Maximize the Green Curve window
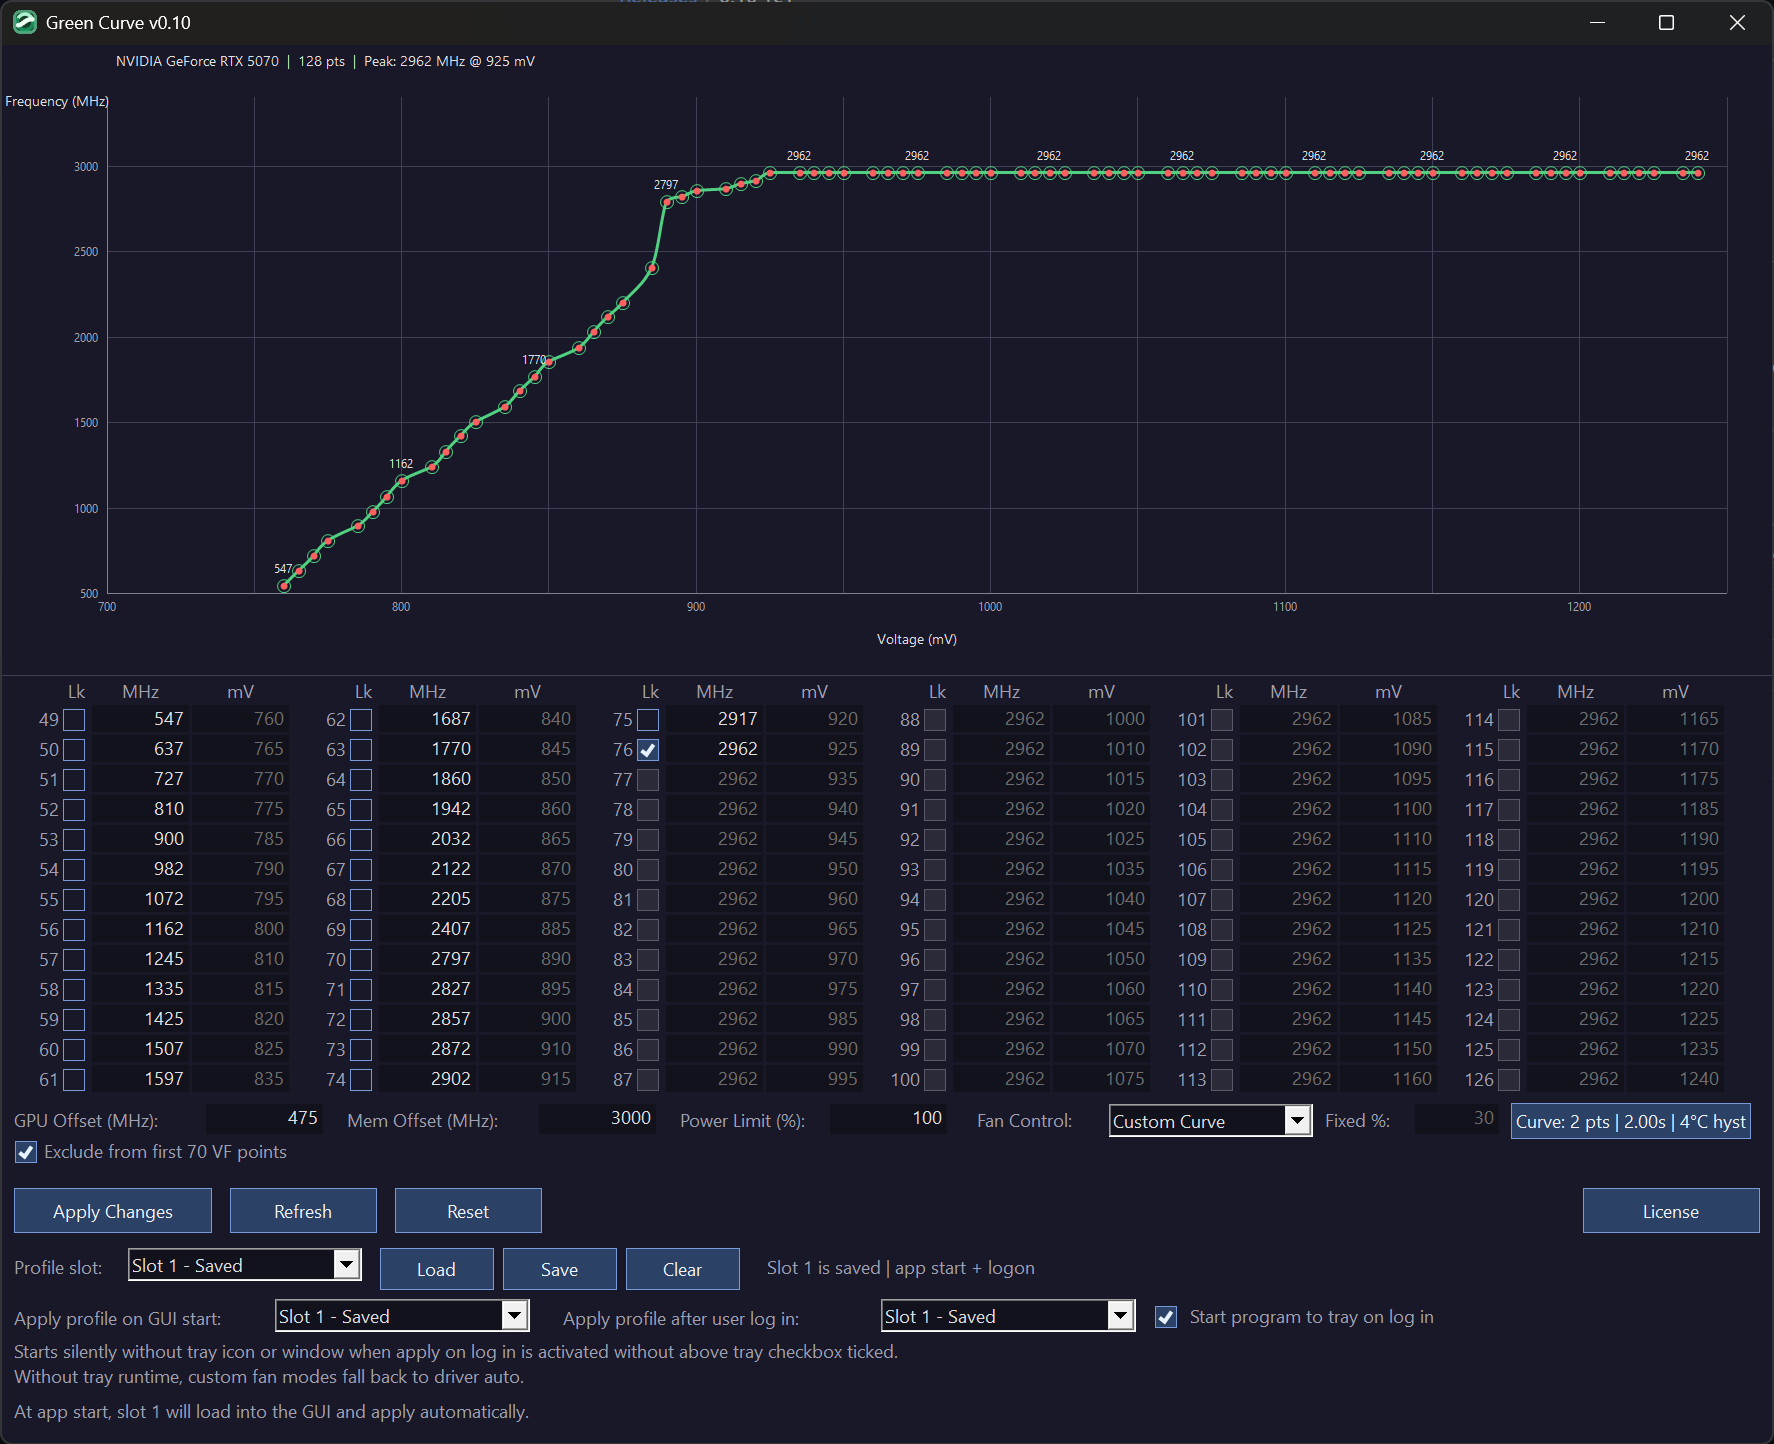The width and height of the screenshot is (1774, 1444). [1666, 22]
